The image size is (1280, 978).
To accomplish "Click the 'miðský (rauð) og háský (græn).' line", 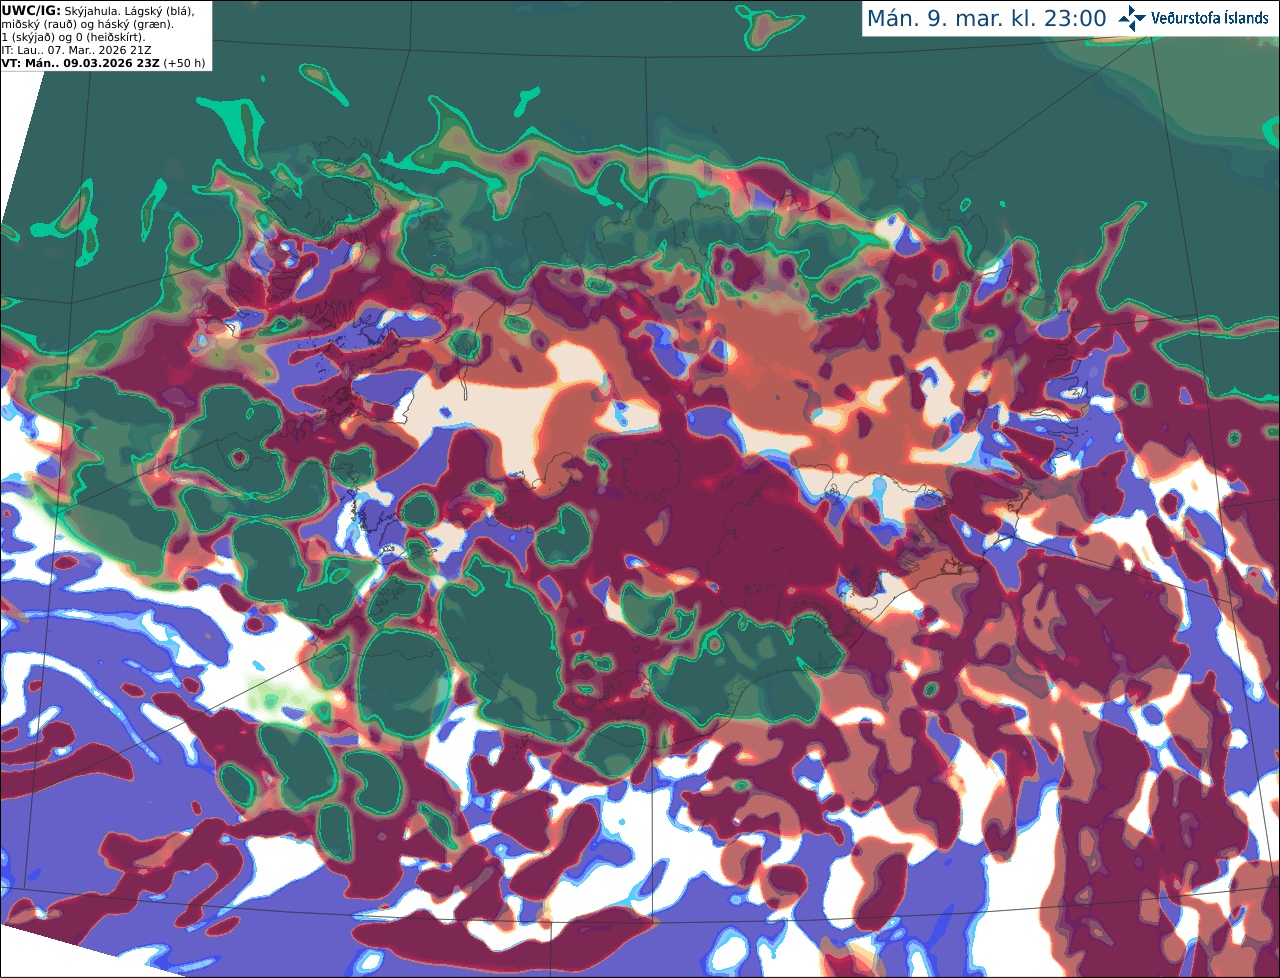I will coord(87,24).
